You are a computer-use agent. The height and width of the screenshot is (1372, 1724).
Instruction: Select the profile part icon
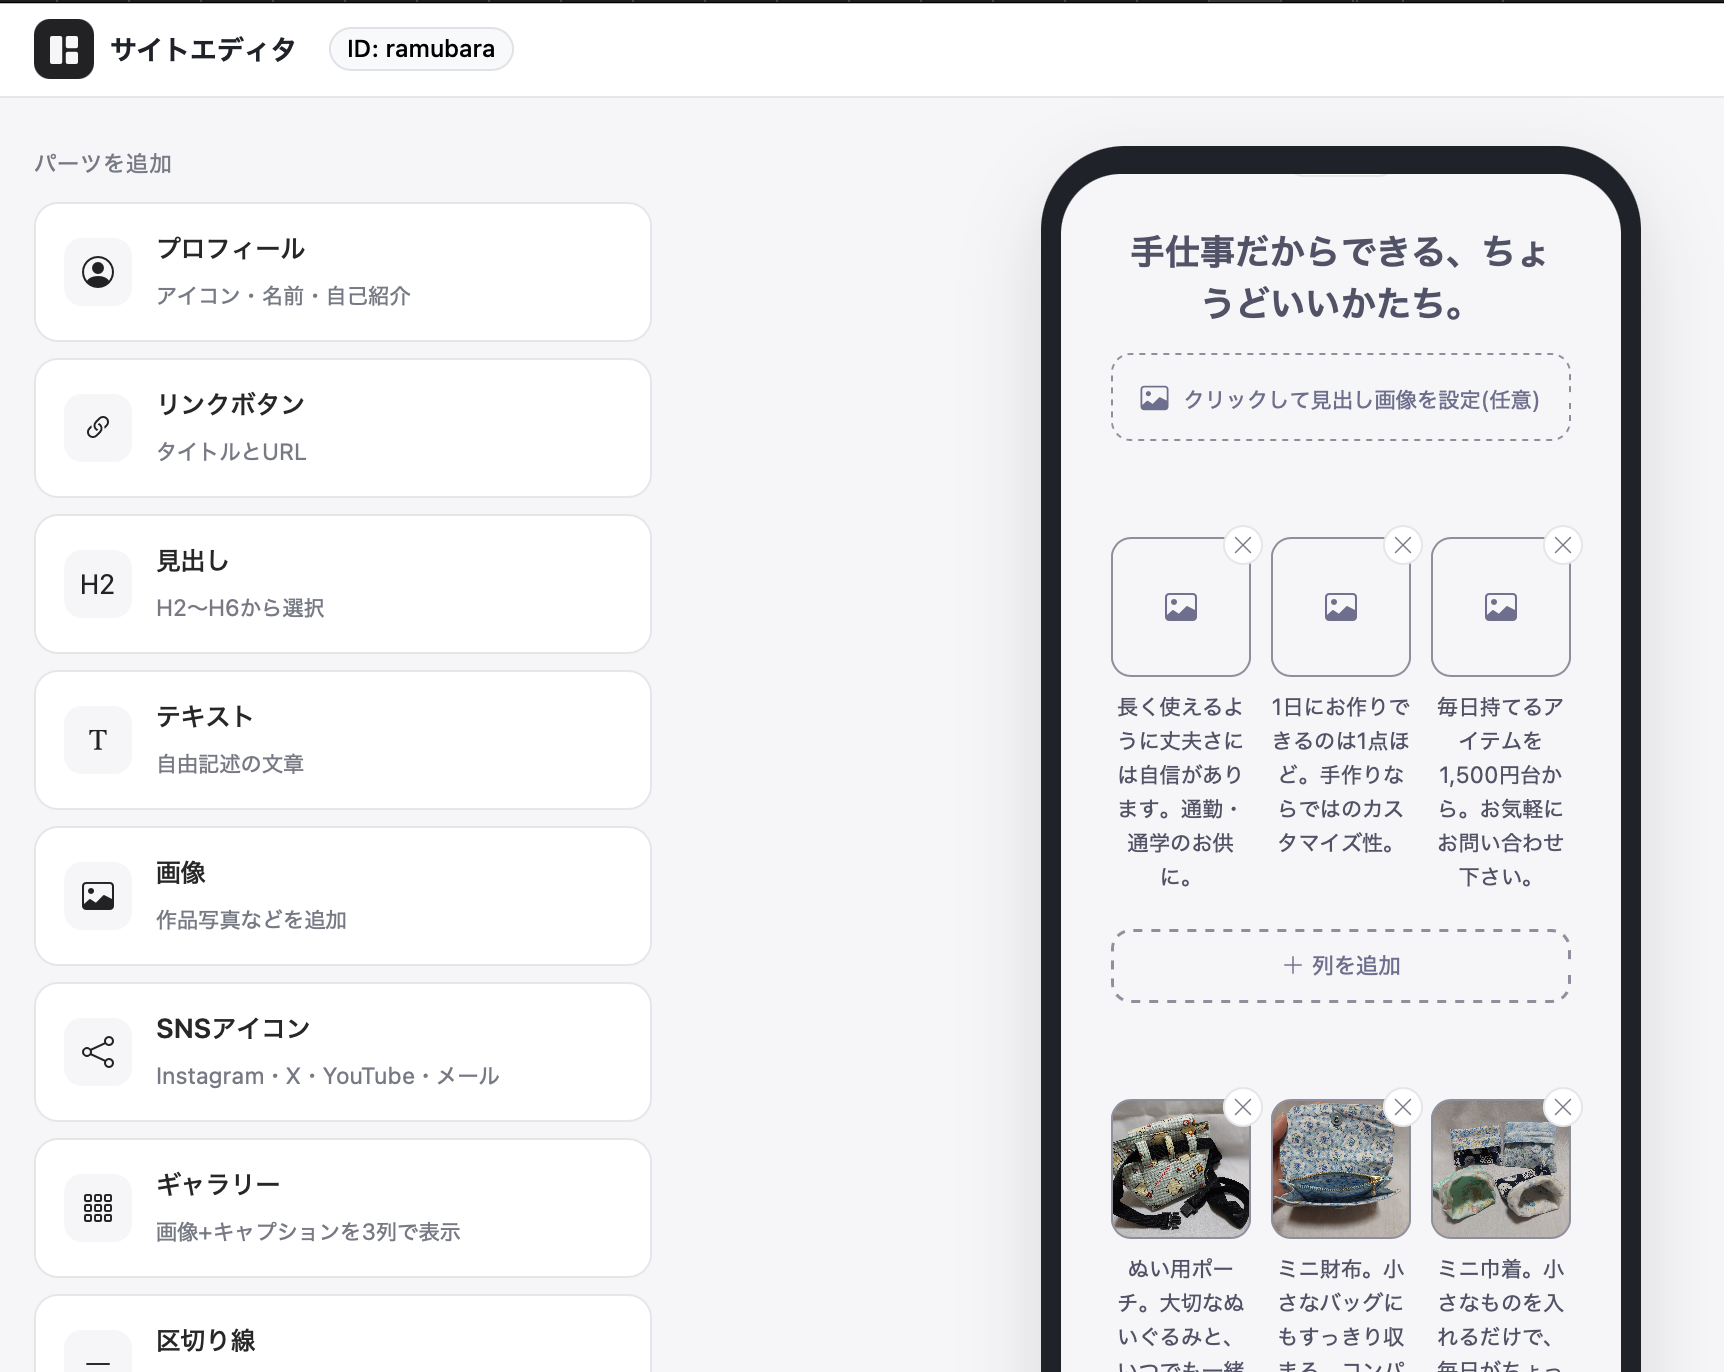[98, 272]
